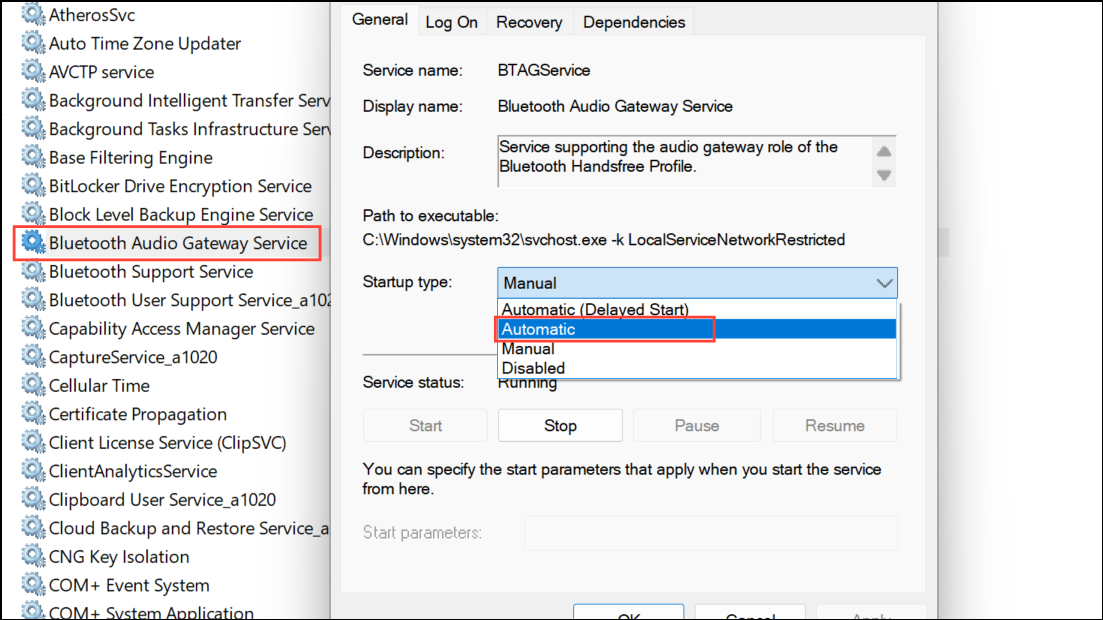Screen dimensions: 1103x620
Task: Click the BitLocker Drive Encryption Service icon
Action: pyautogui.click(x=32, y=185)
